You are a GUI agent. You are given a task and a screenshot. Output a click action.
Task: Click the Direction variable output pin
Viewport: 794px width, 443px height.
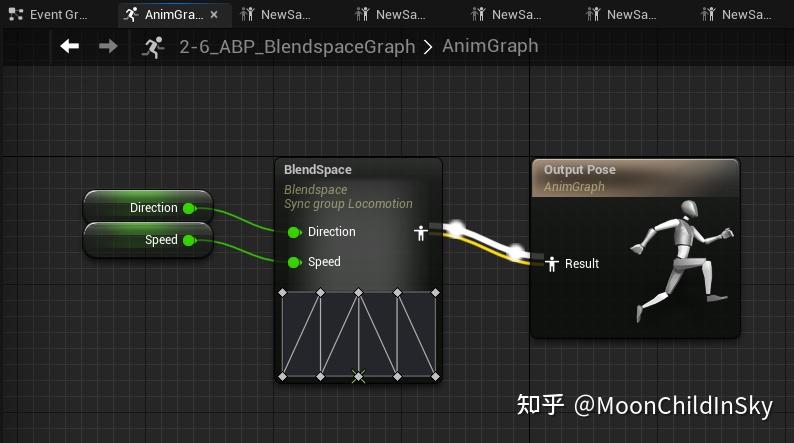click(189, 208)
